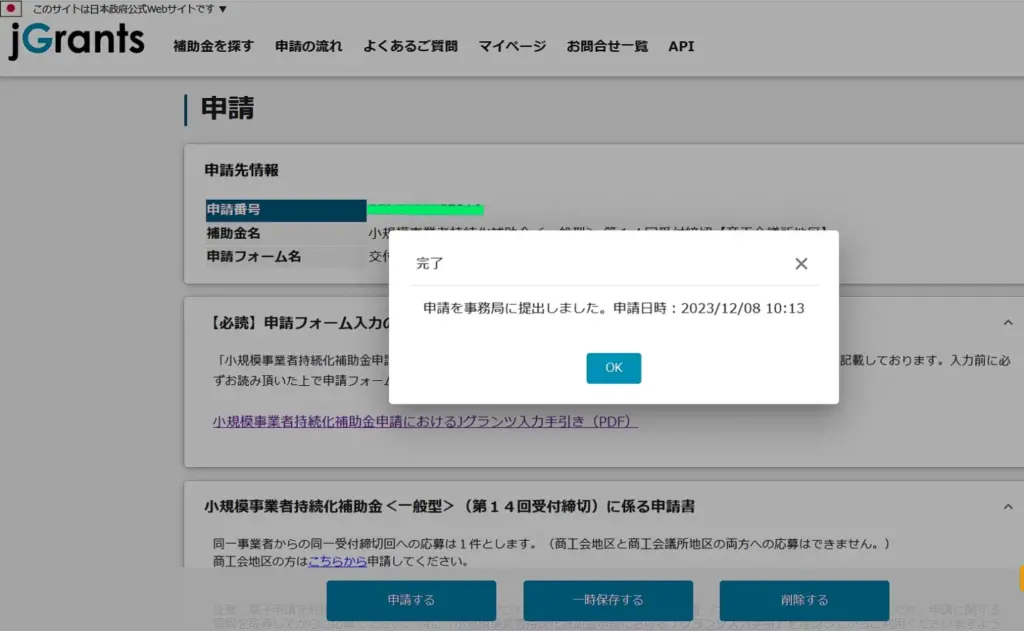Close the 完了 dialog with the X
Screen dimensions: 1024x631
(801, 264)
